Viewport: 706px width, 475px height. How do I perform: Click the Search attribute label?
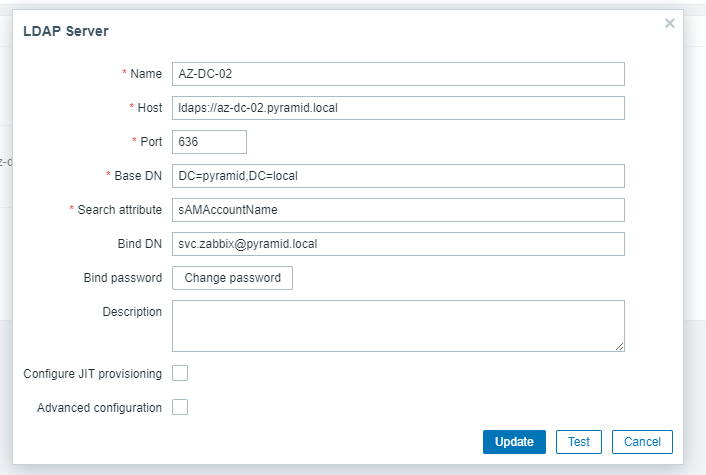[x=119, y=210]
